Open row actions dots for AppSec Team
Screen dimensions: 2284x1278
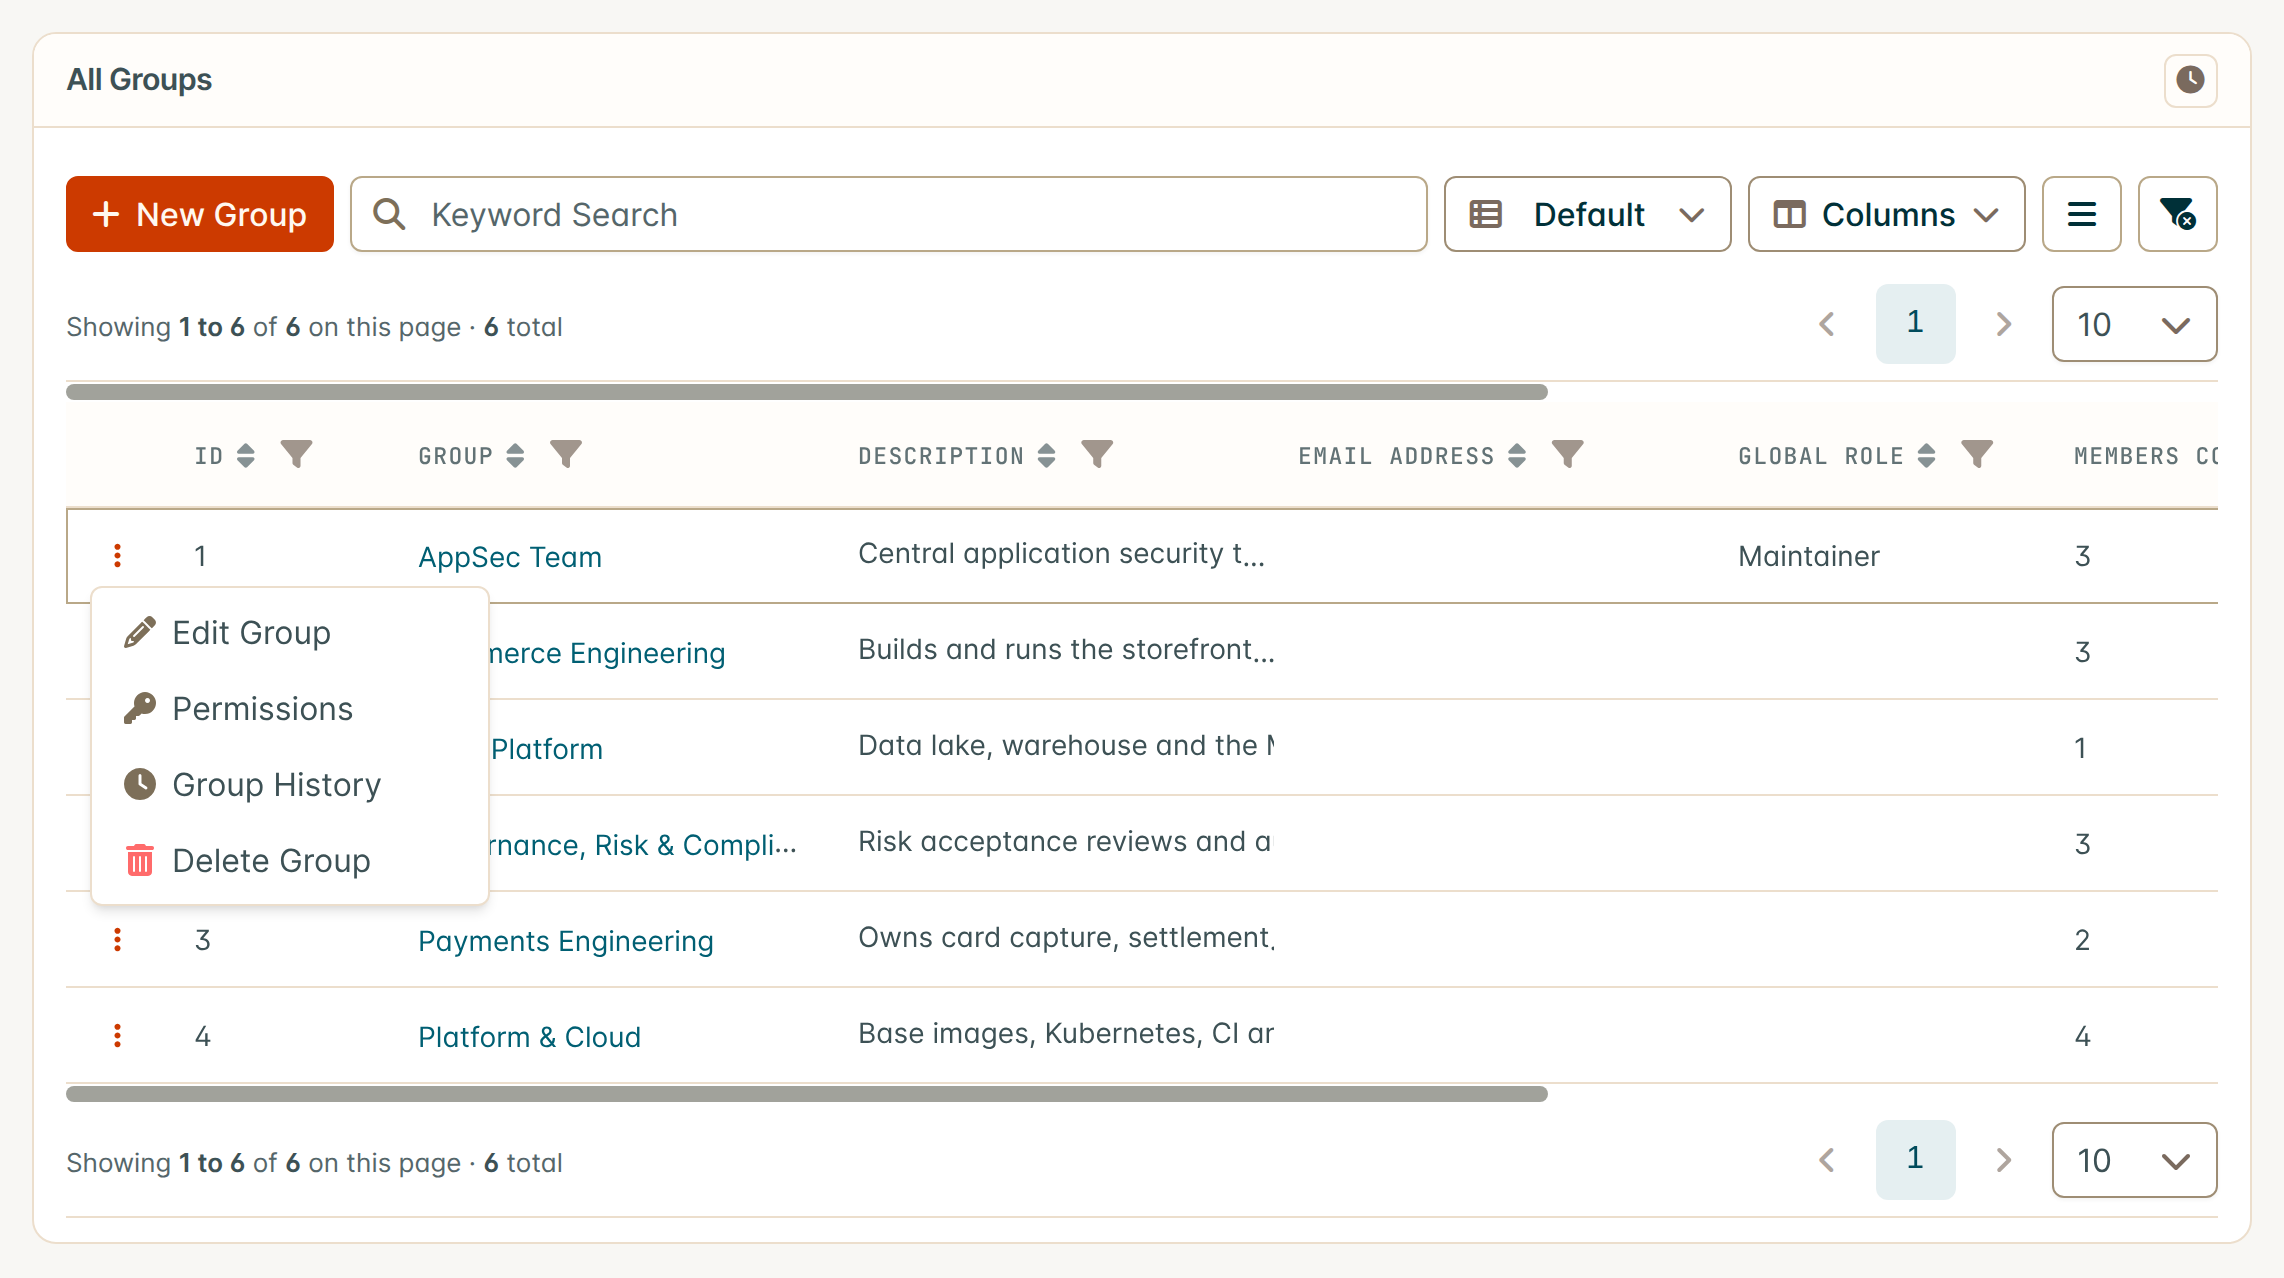click(x=117, y=556)
